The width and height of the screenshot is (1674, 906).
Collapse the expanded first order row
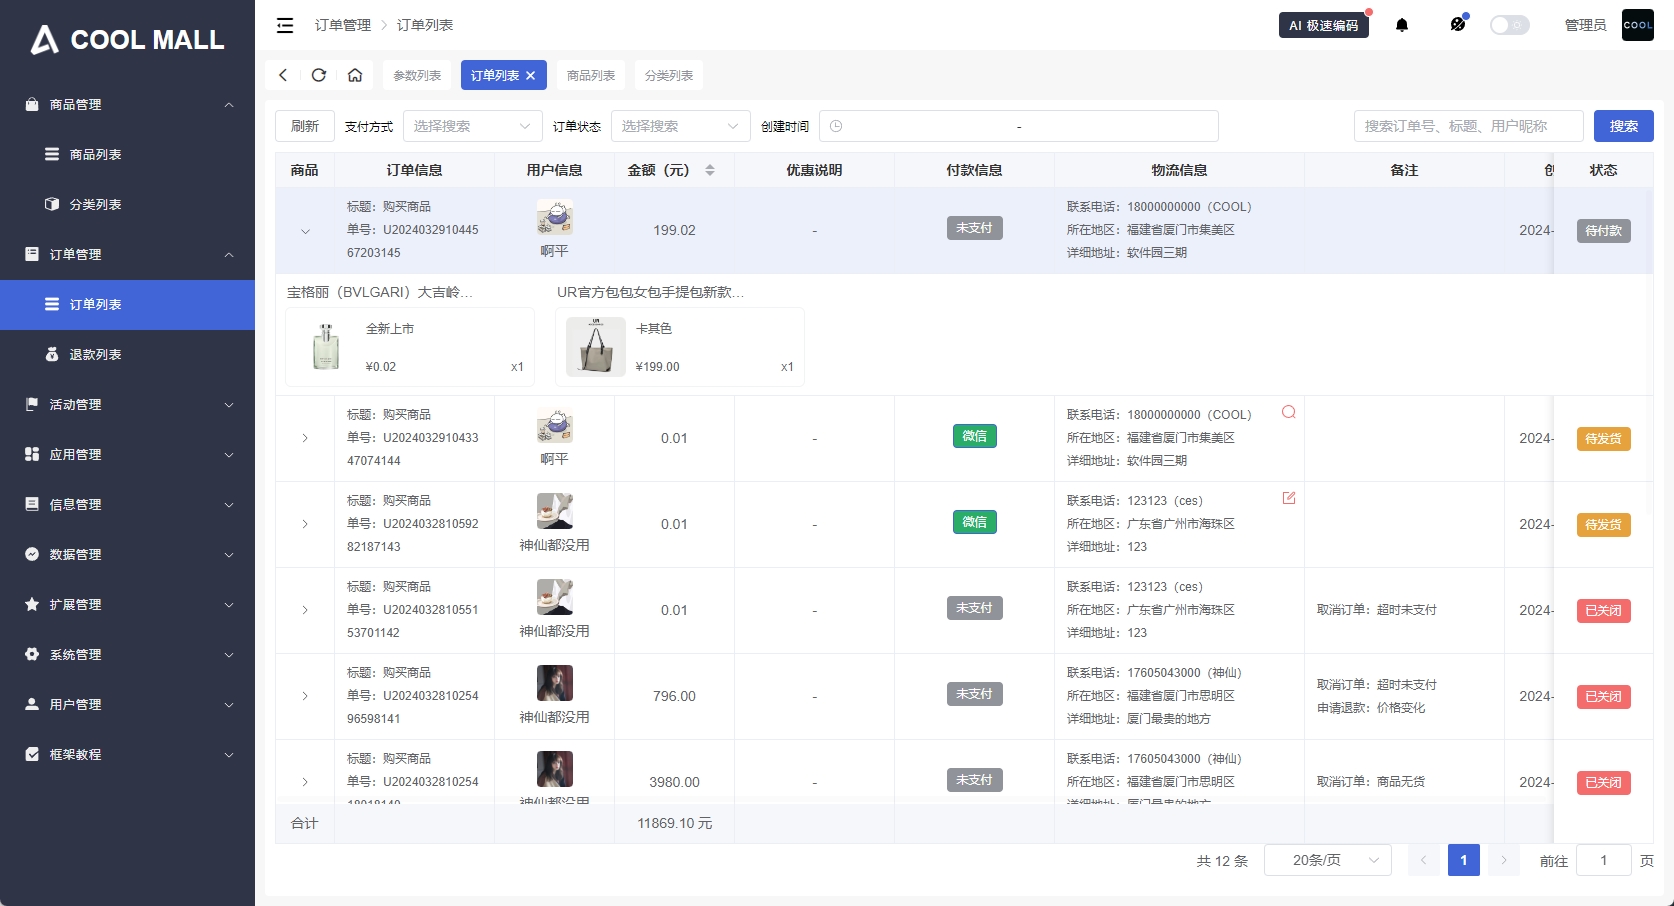[305, 231]
